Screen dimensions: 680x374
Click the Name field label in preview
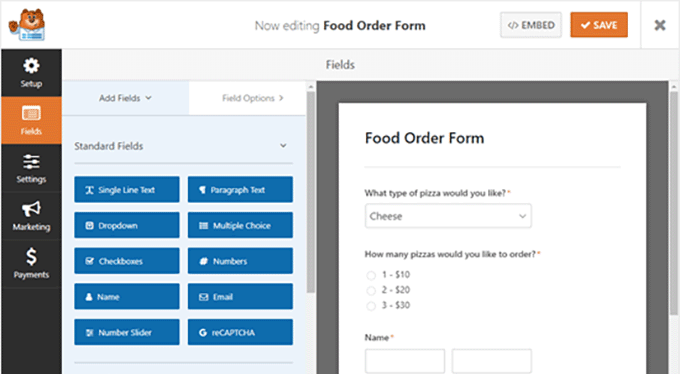pyautogui.click(x=376, y=338)
